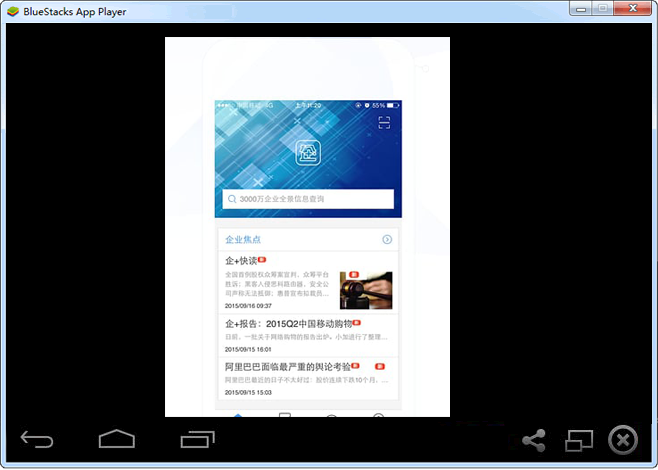Tap the gavel thumbnail image
The width and height of the screenshot is (658, 470).
(x=365, y=289)
